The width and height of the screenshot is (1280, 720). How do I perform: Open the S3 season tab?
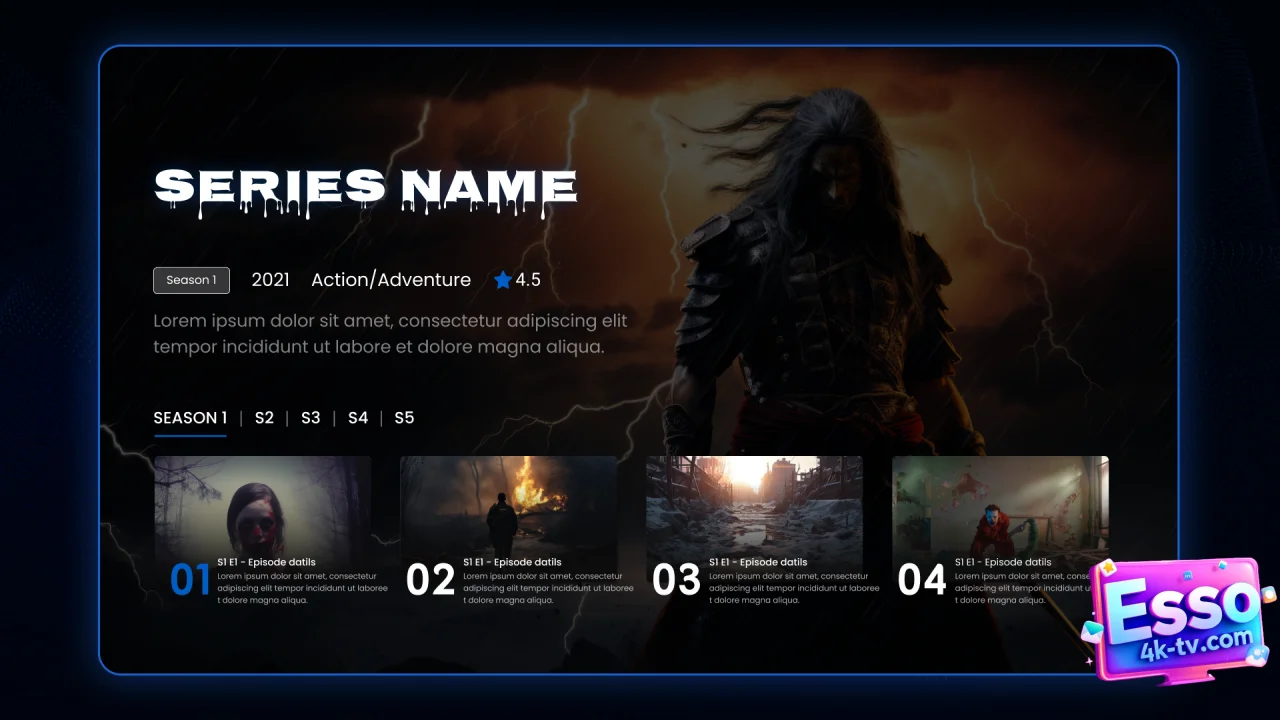pos(311,418)
